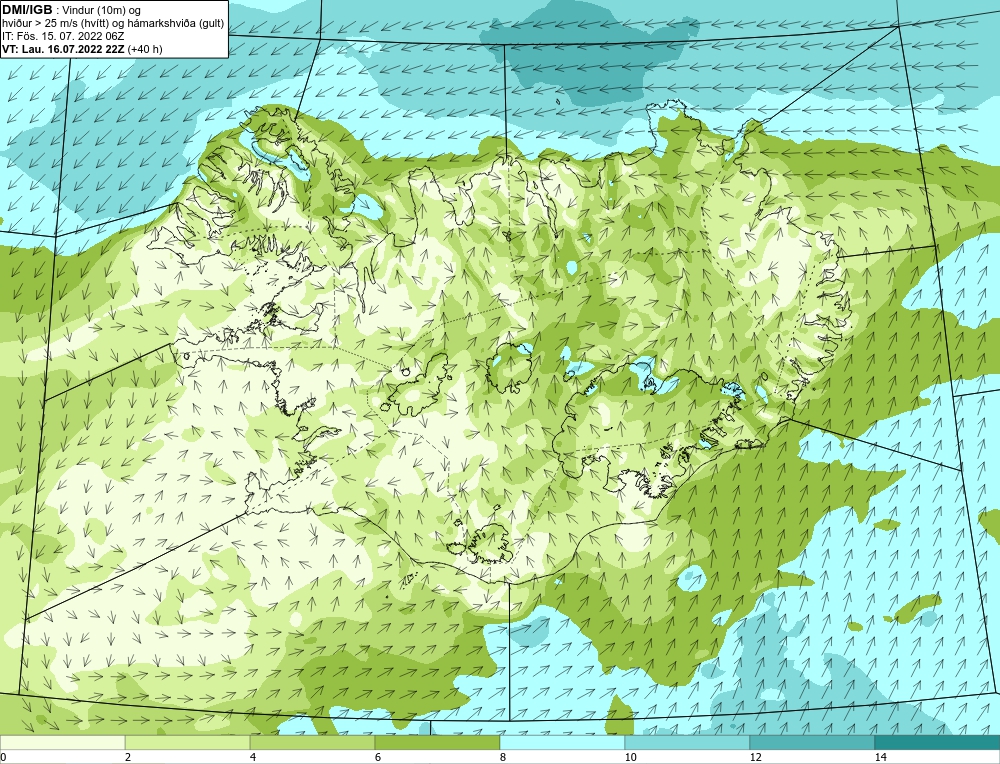
Task: Click the 0–2 m/s palest legend swatch
Action: 62,742
